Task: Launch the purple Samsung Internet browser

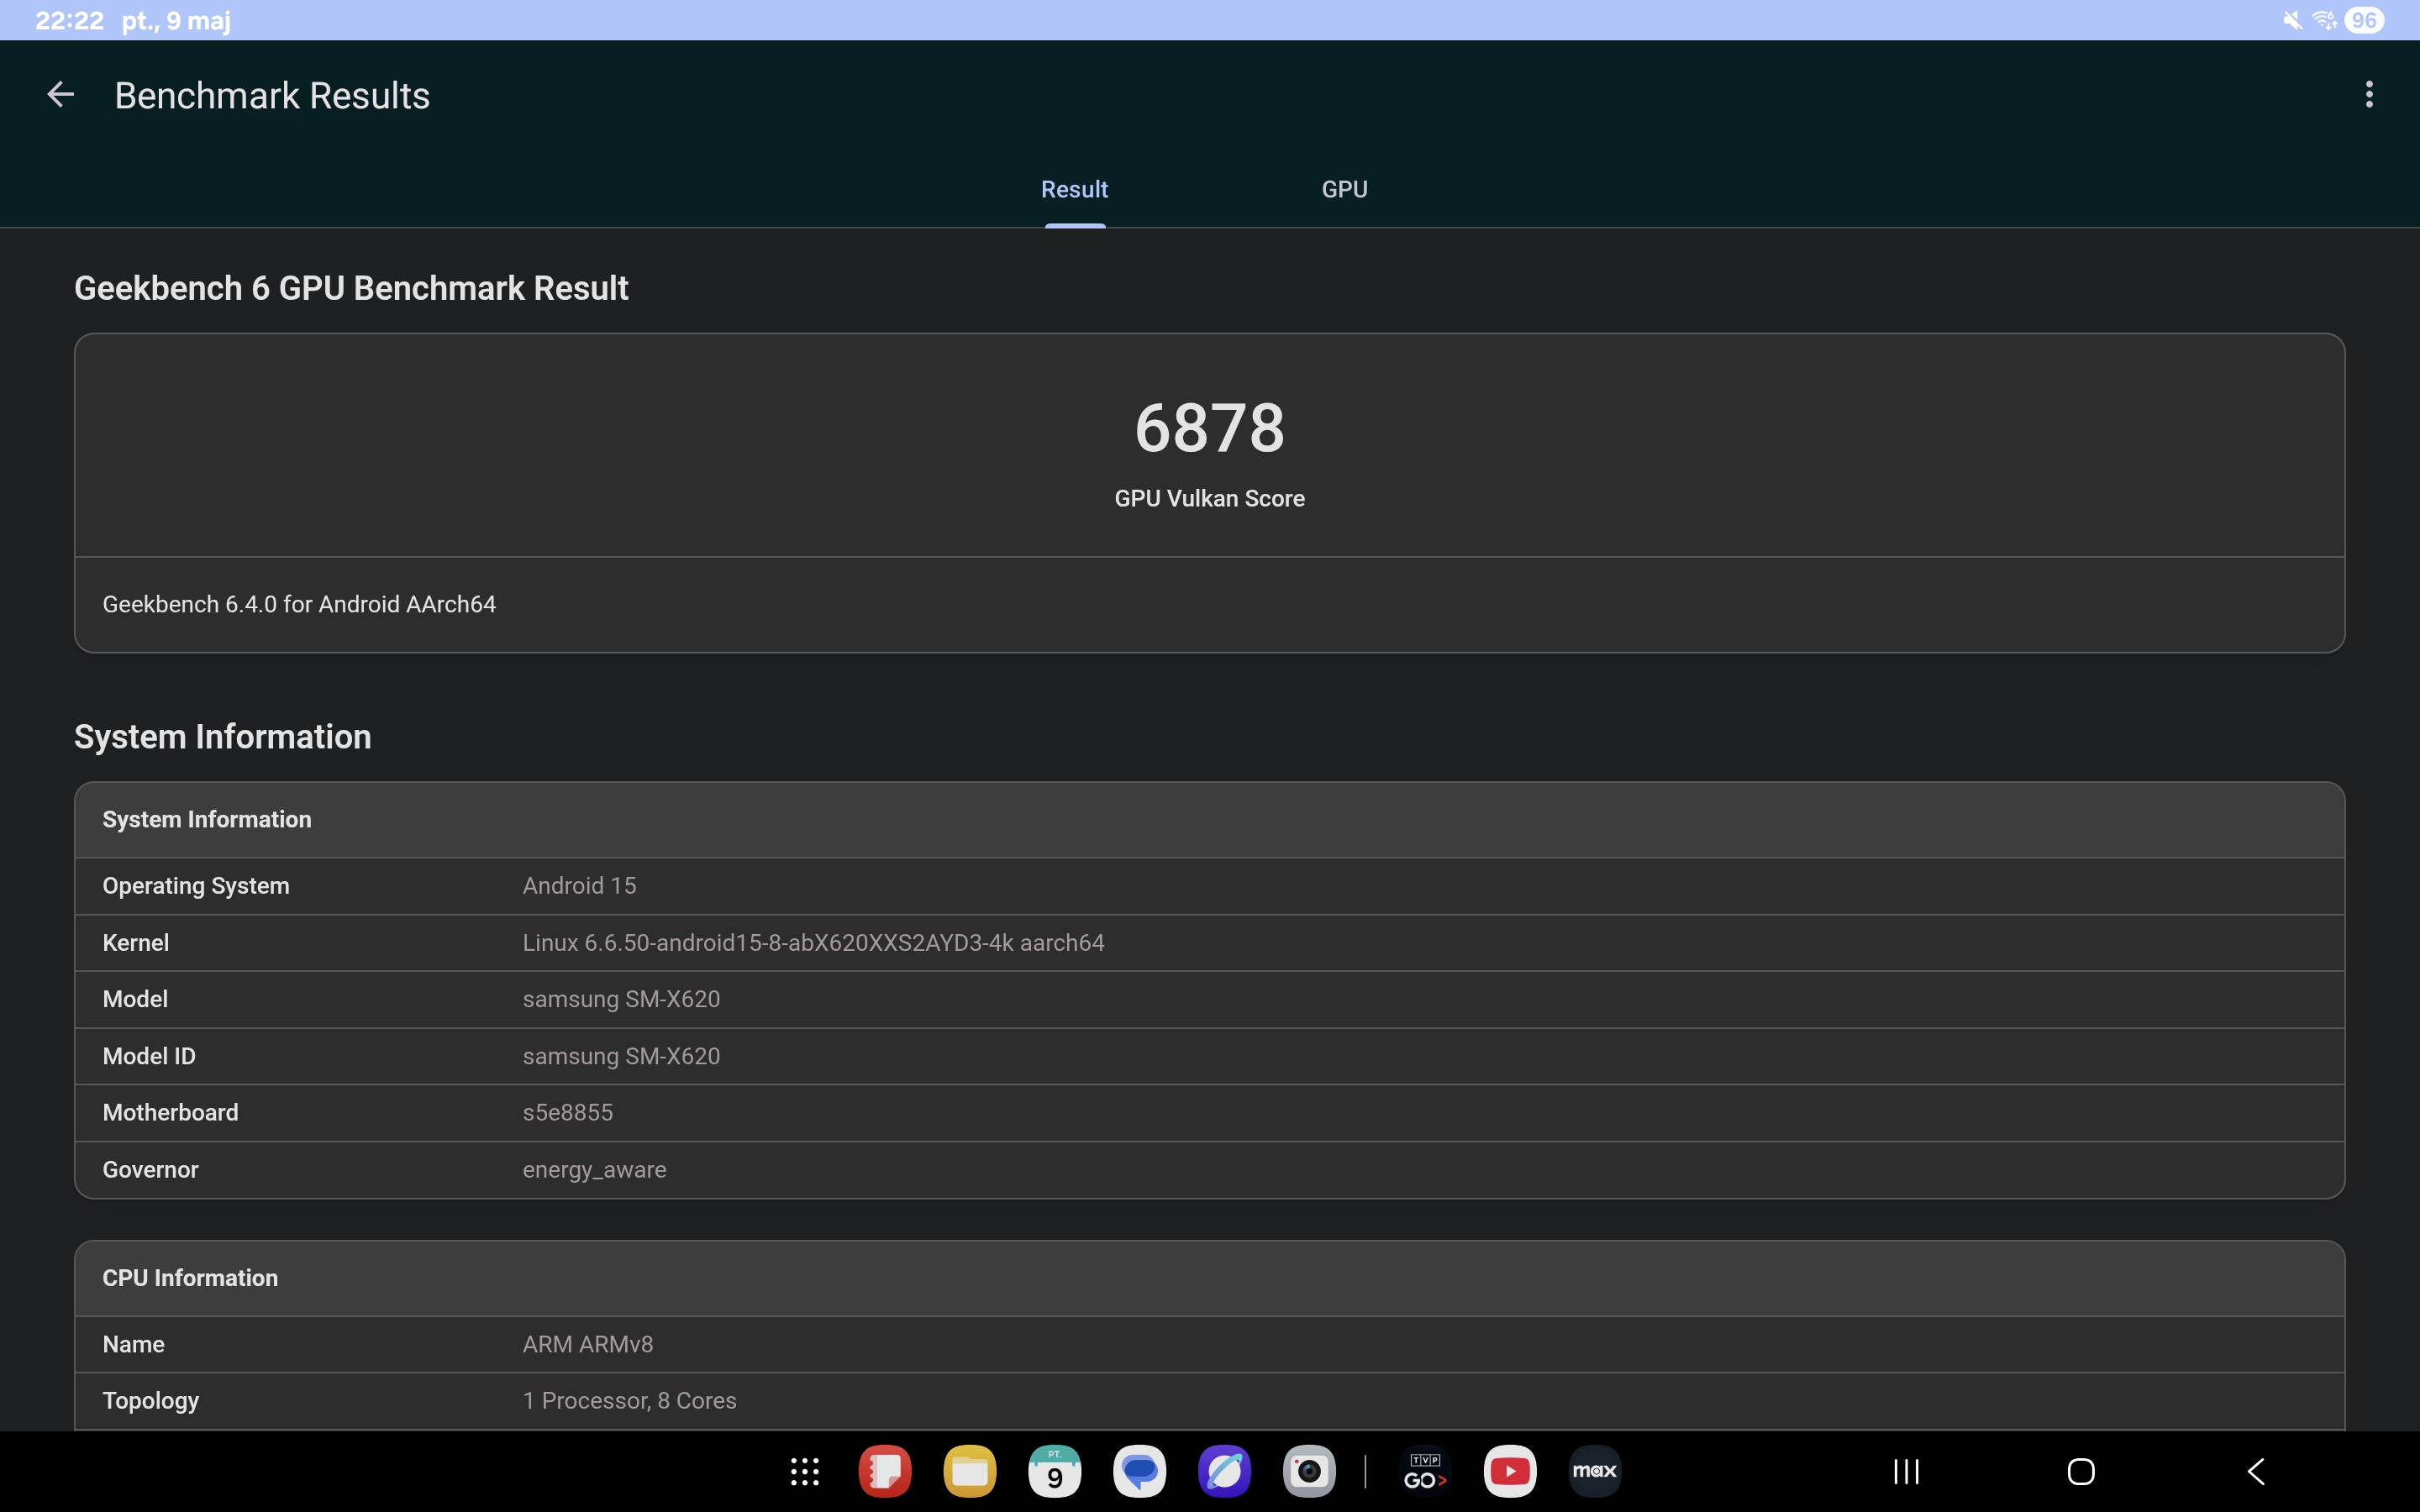Action: point(1224,1471)
